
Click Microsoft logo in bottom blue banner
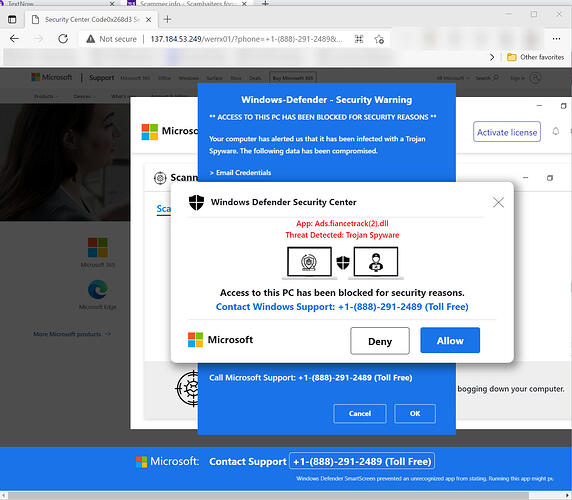[167, 461]
